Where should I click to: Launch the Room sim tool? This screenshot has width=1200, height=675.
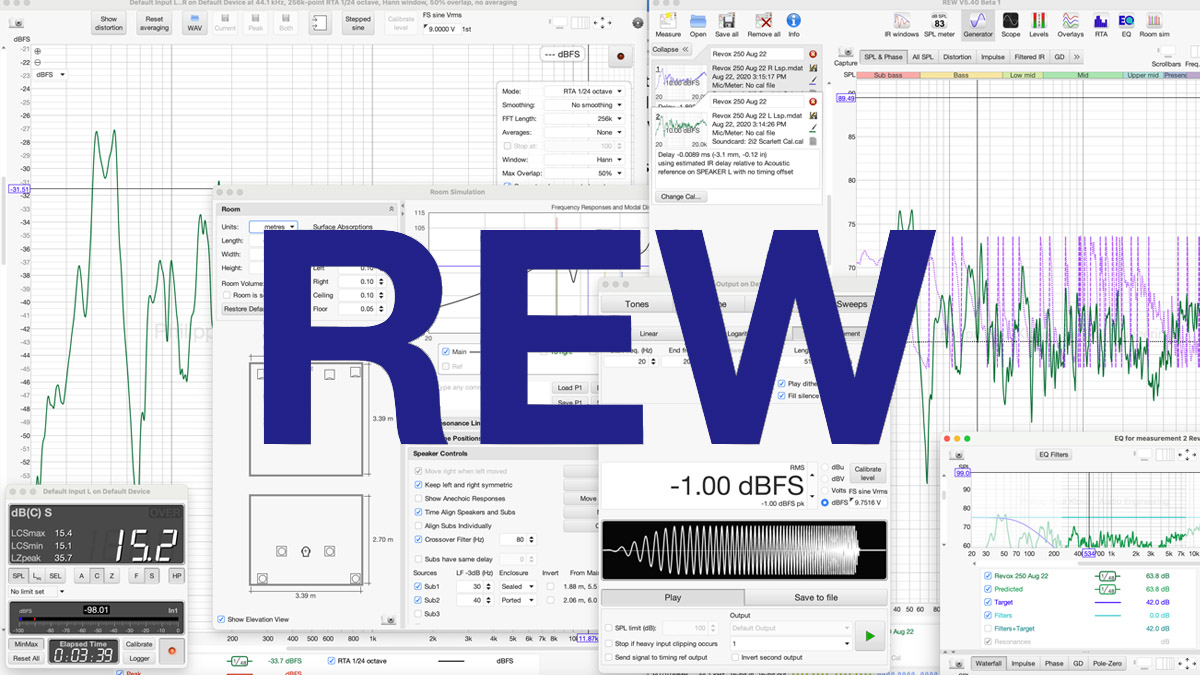(1154, 20)
